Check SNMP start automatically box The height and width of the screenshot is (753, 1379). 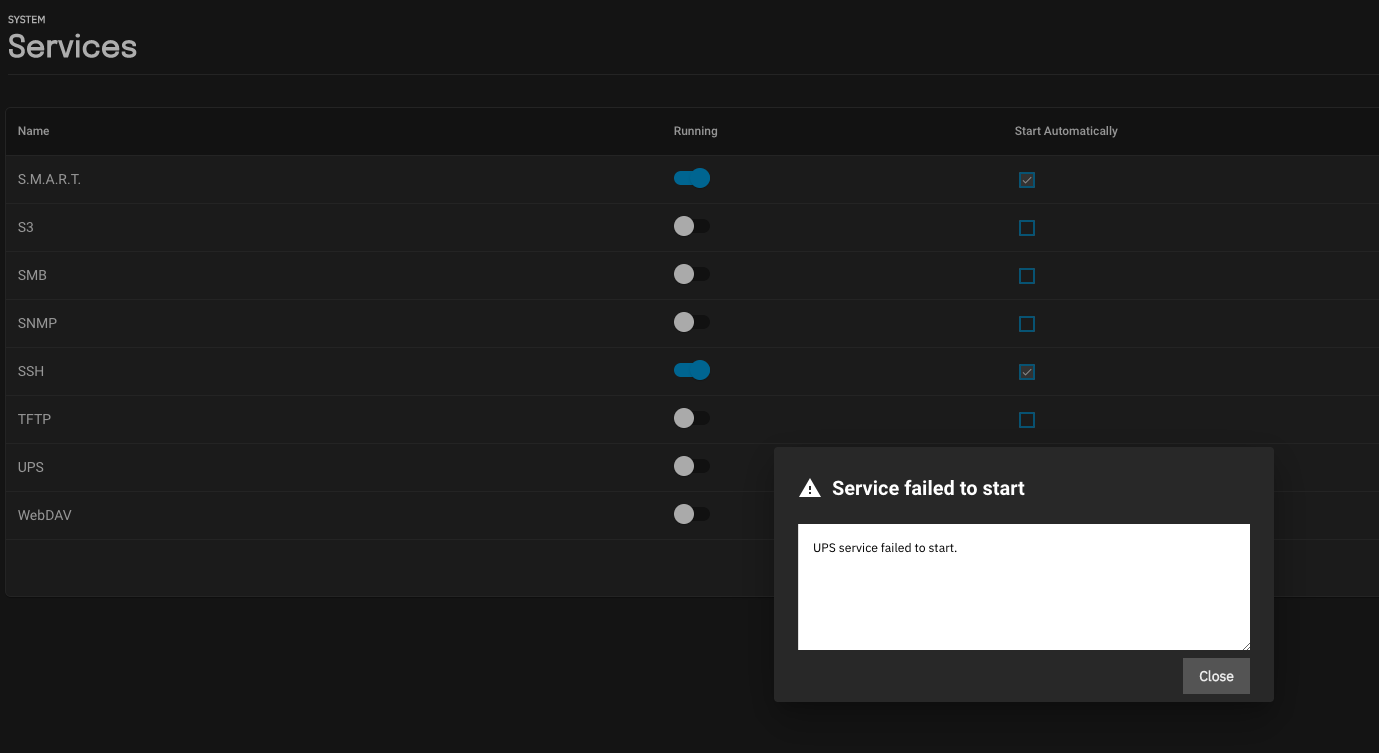1027,324
